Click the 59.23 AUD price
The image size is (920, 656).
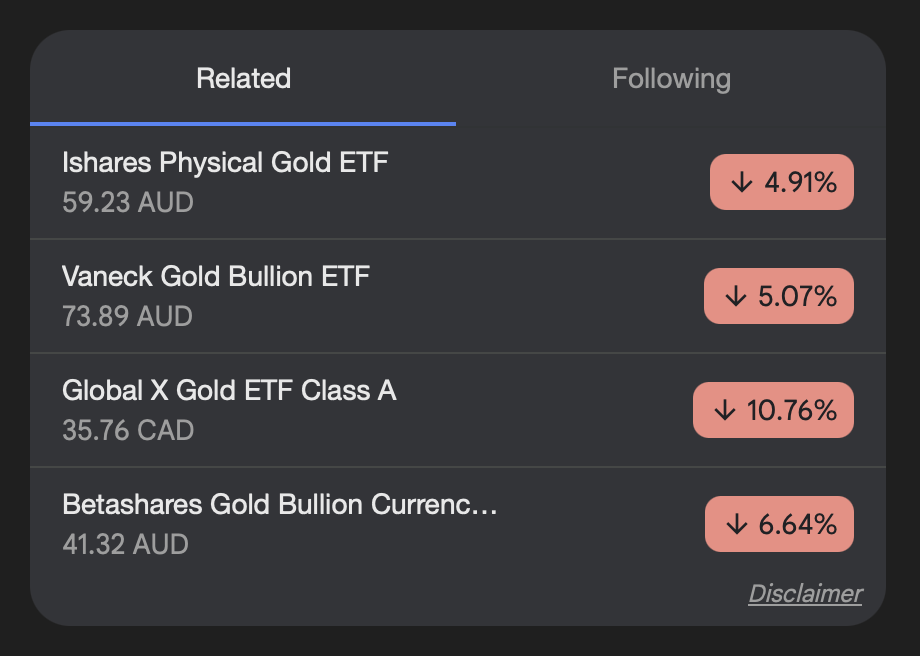pyautogui.click(x=127, y=203)
